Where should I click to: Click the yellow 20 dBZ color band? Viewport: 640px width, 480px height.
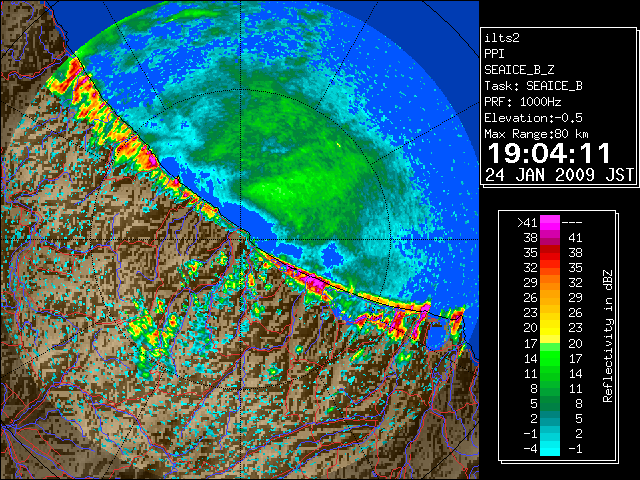550,328
